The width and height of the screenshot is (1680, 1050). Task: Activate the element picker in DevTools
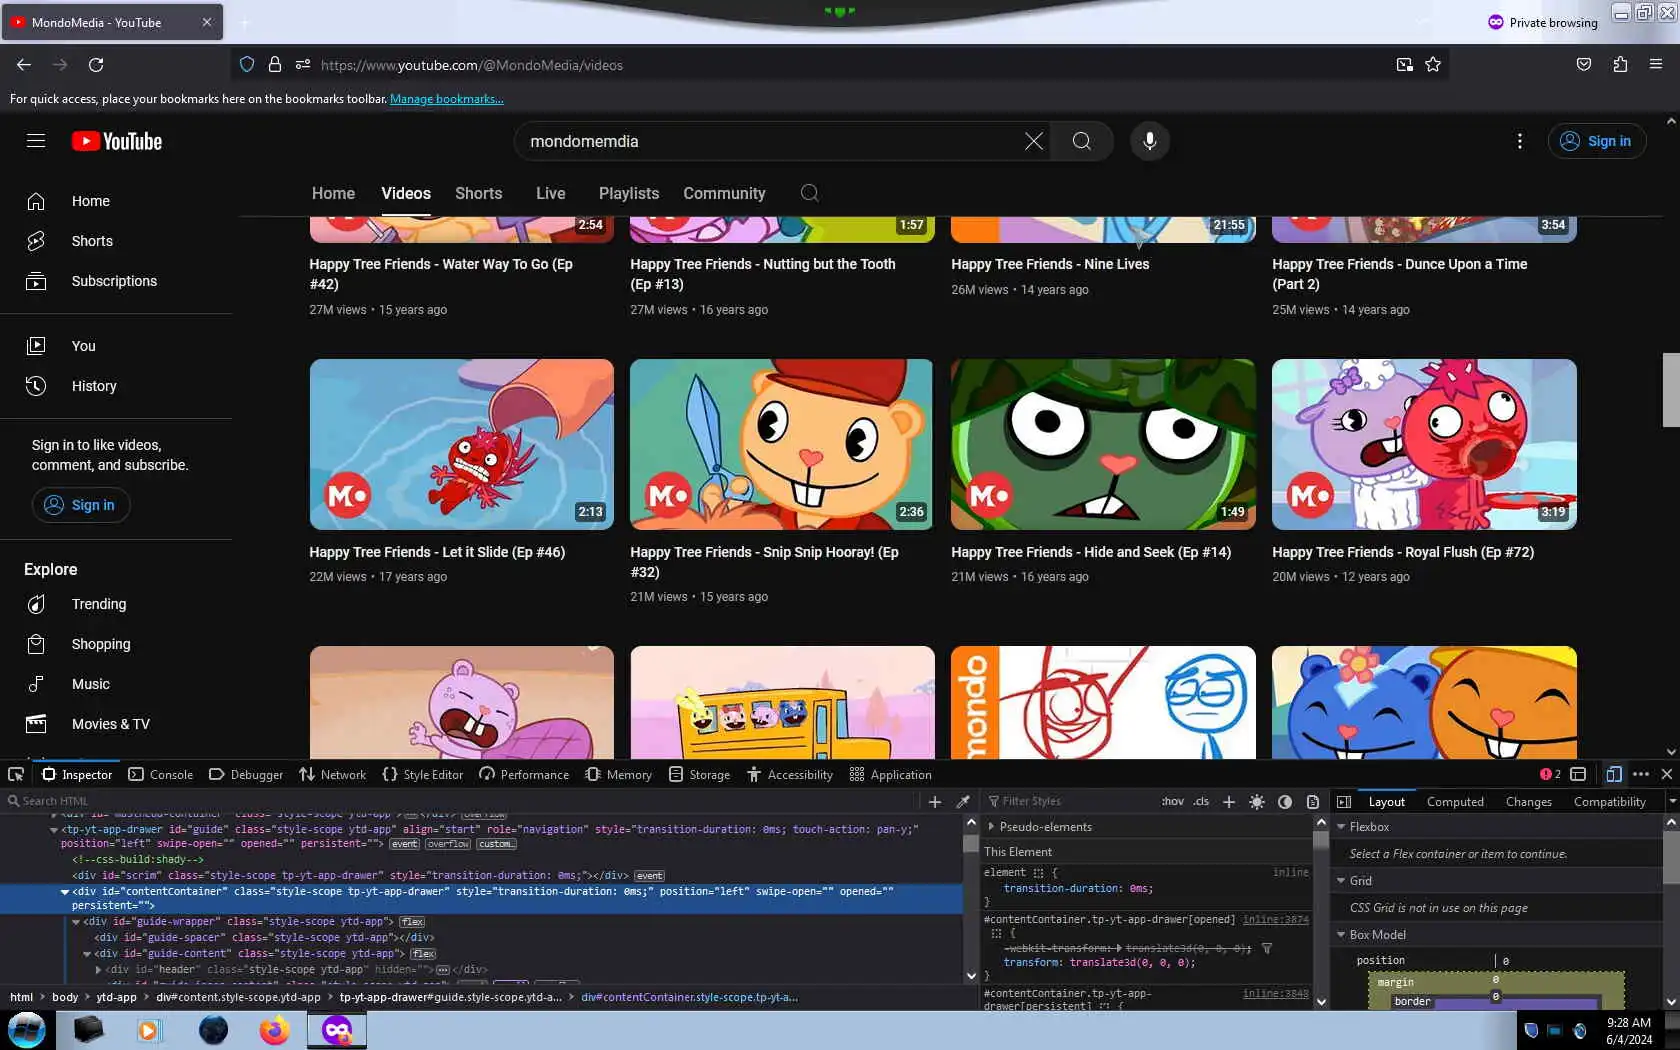(16, 774)
